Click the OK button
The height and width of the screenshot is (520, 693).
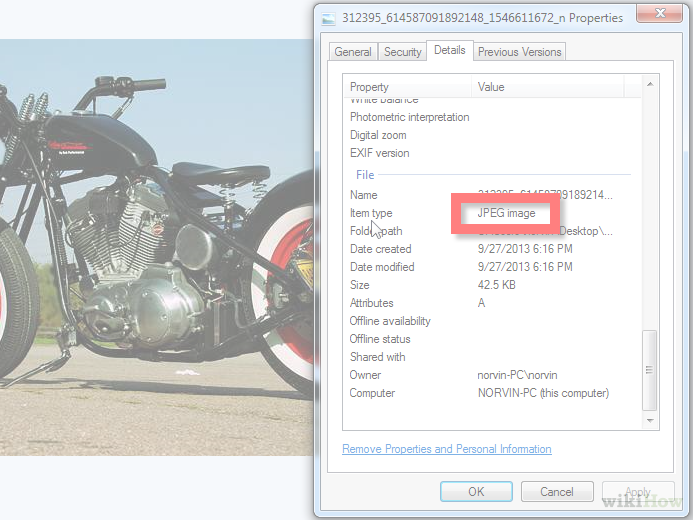(x=476, y=491)
